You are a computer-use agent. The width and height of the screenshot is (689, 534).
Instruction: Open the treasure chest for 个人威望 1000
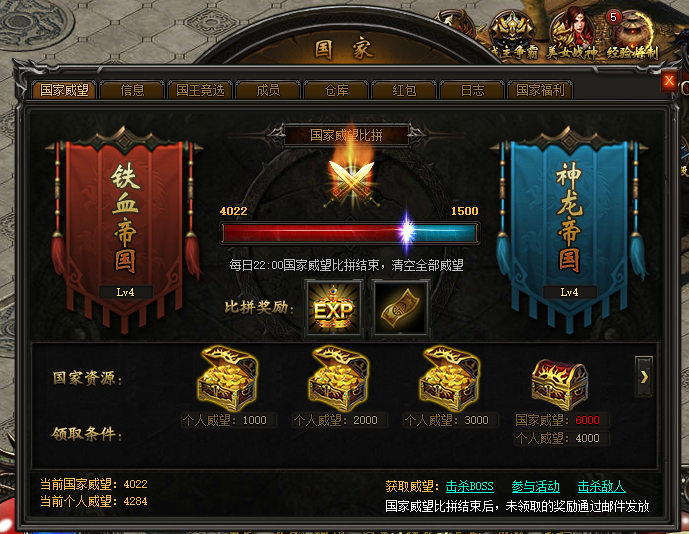tap(227, 378)
